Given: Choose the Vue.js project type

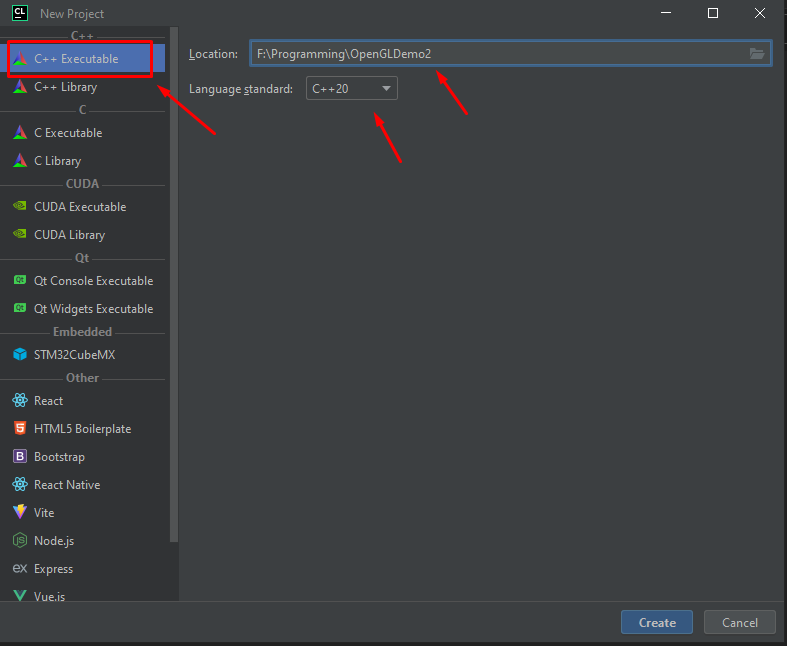Looking at the screenshot, I should 82,594.
